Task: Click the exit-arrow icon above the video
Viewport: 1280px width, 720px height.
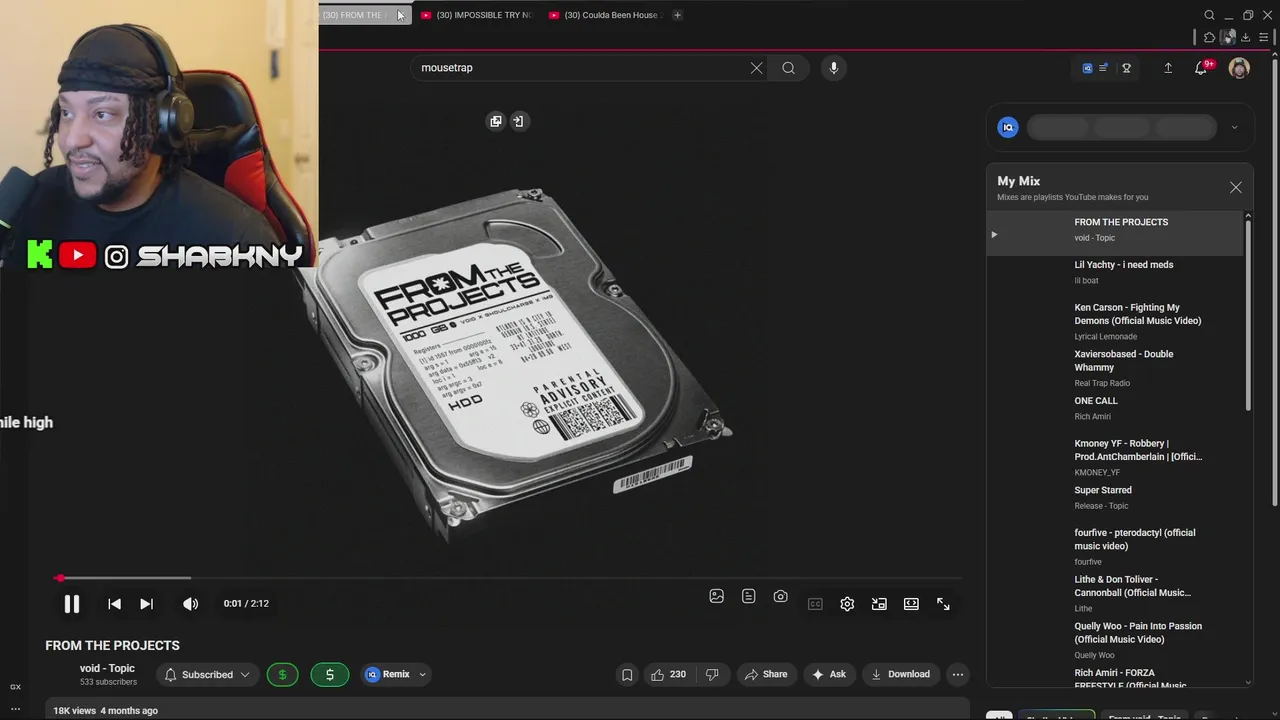Action: (x=518, y=121)
